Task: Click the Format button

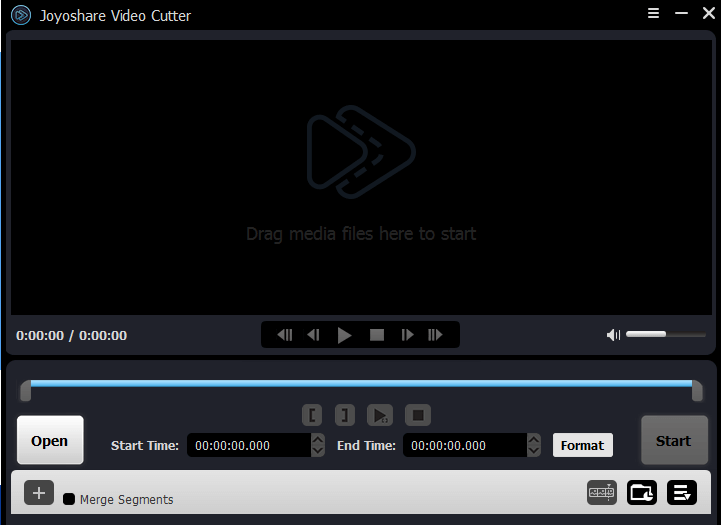Action: click(582, 445)
